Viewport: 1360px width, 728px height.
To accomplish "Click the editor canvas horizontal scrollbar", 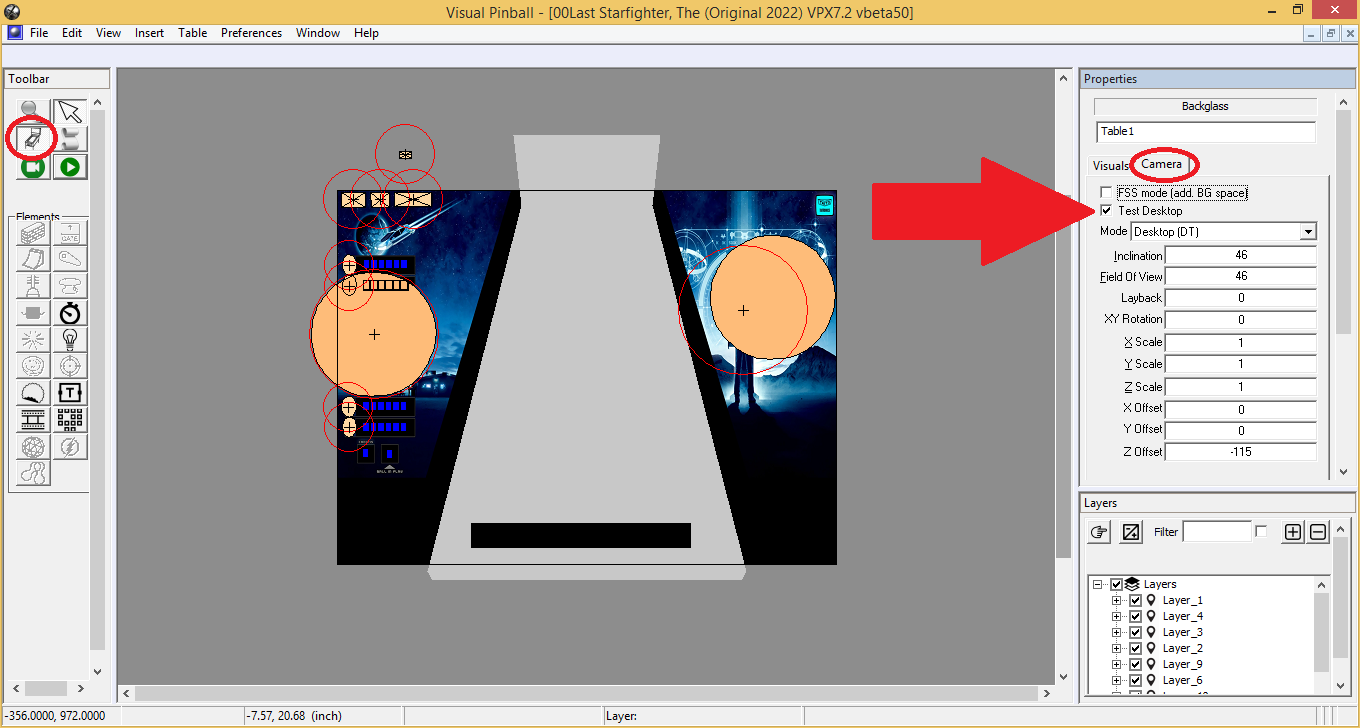I will coord(587,692).
